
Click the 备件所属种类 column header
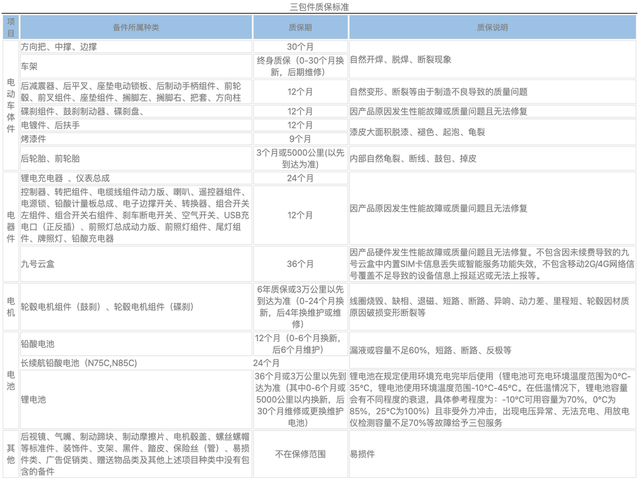(x=136, y=27)
